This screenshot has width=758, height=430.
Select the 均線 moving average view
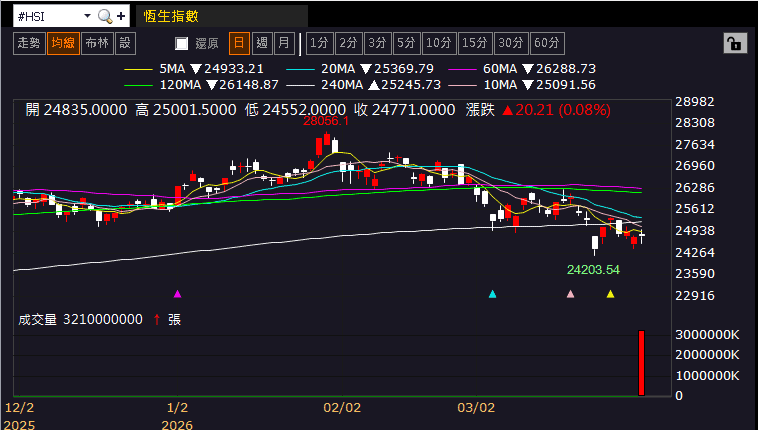(x=63, y=43)
